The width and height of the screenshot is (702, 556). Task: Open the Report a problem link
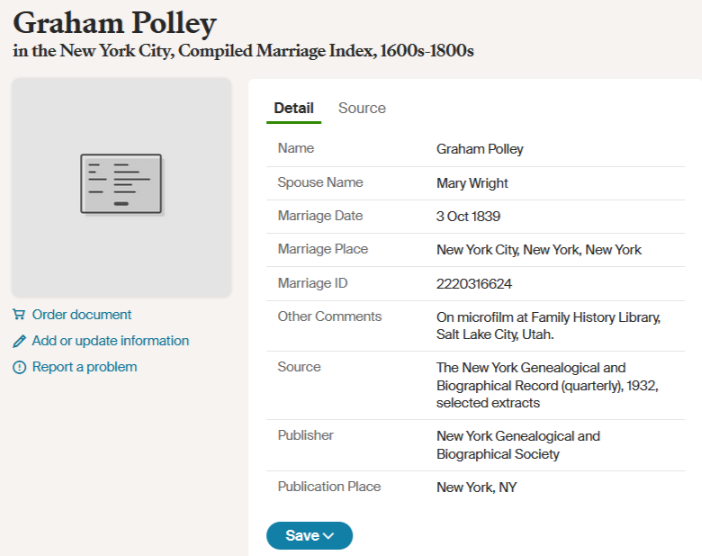click(84, 367)
